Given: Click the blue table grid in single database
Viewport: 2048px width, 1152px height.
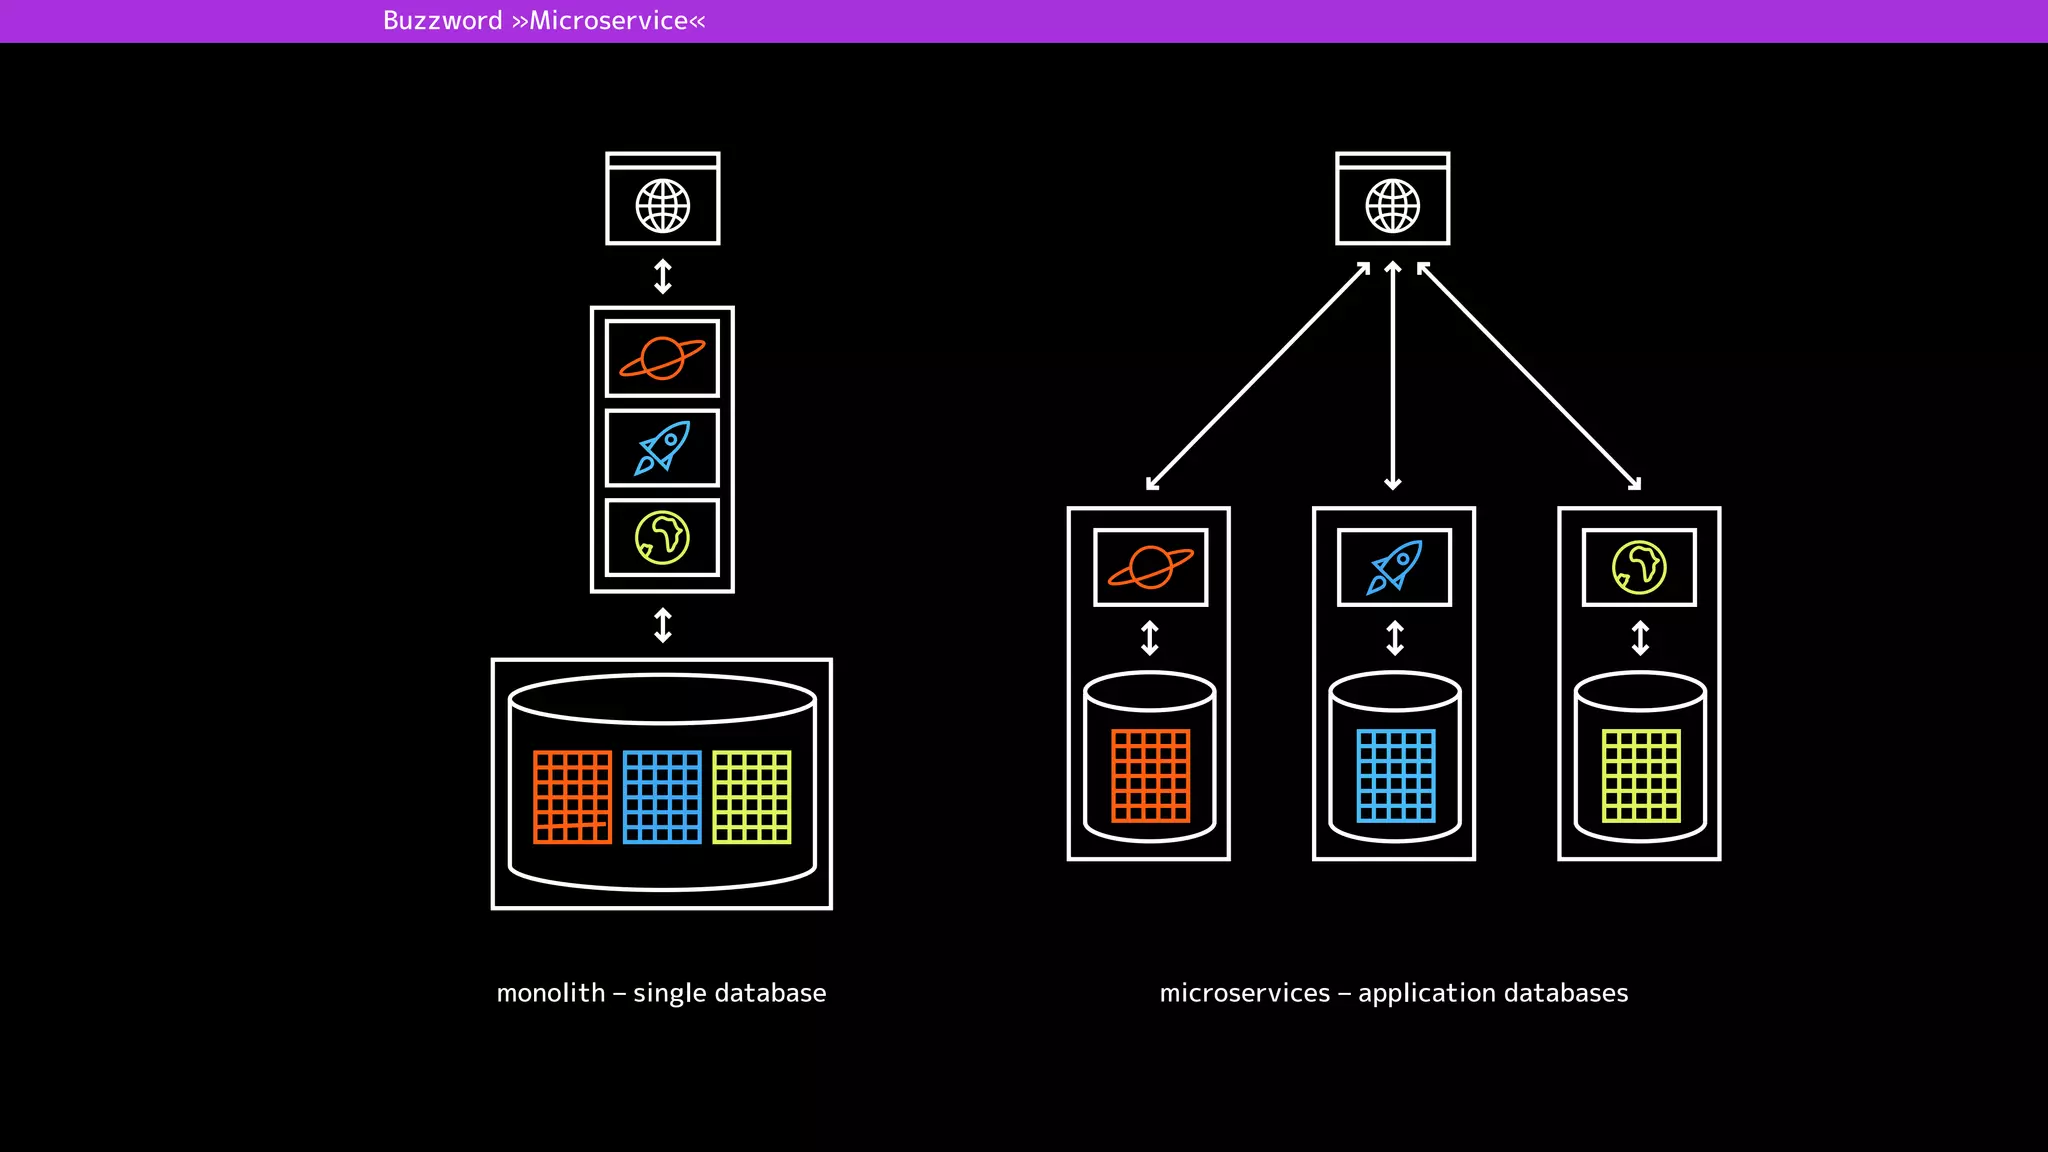Looking at the screenshot, I should [x=662, y=797].
